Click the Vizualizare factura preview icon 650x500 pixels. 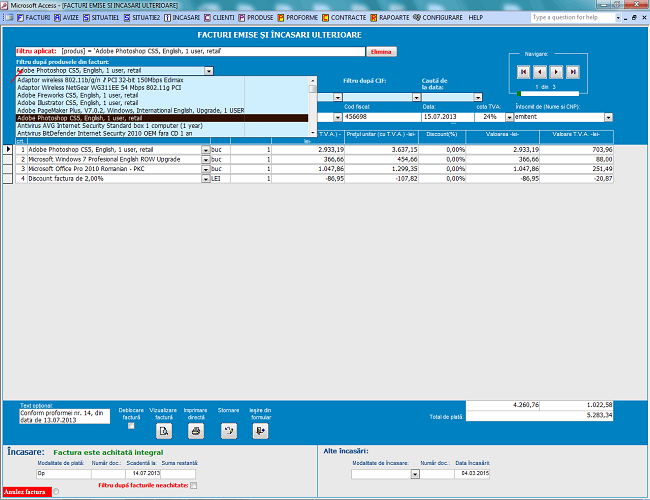tap(164, 431)
